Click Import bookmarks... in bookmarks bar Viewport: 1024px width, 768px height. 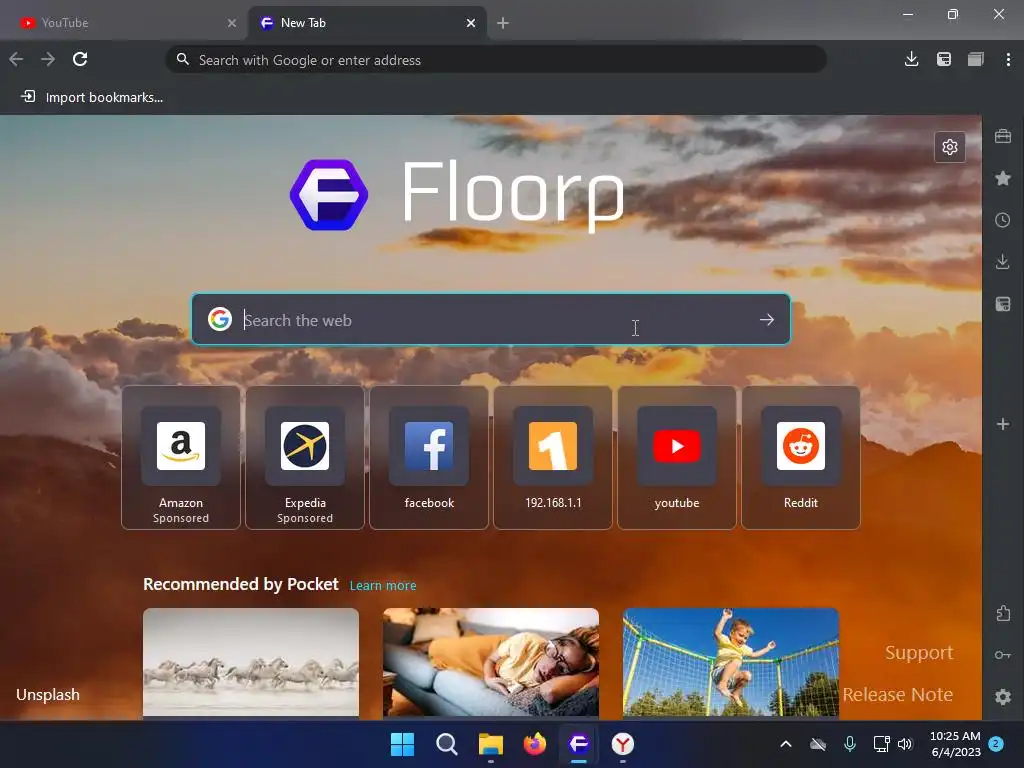click(92, 97)
